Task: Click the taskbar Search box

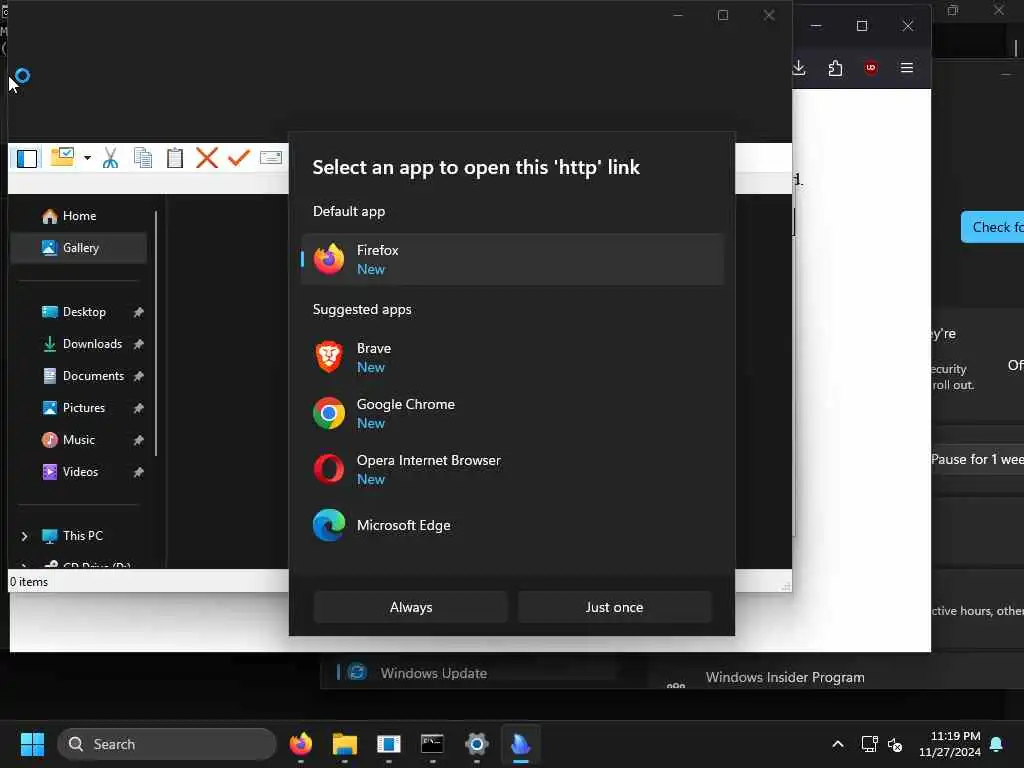Action: click(x=167, y=744)
